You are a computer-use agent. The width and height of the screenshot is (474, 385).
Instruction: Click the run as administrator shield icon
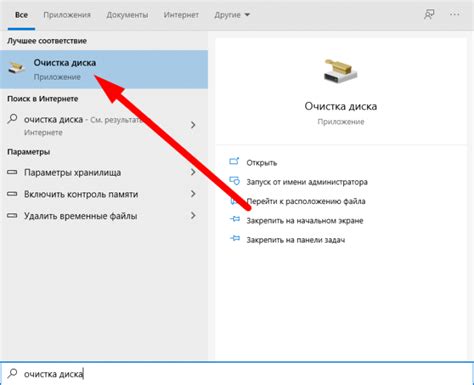coord(234,181)
